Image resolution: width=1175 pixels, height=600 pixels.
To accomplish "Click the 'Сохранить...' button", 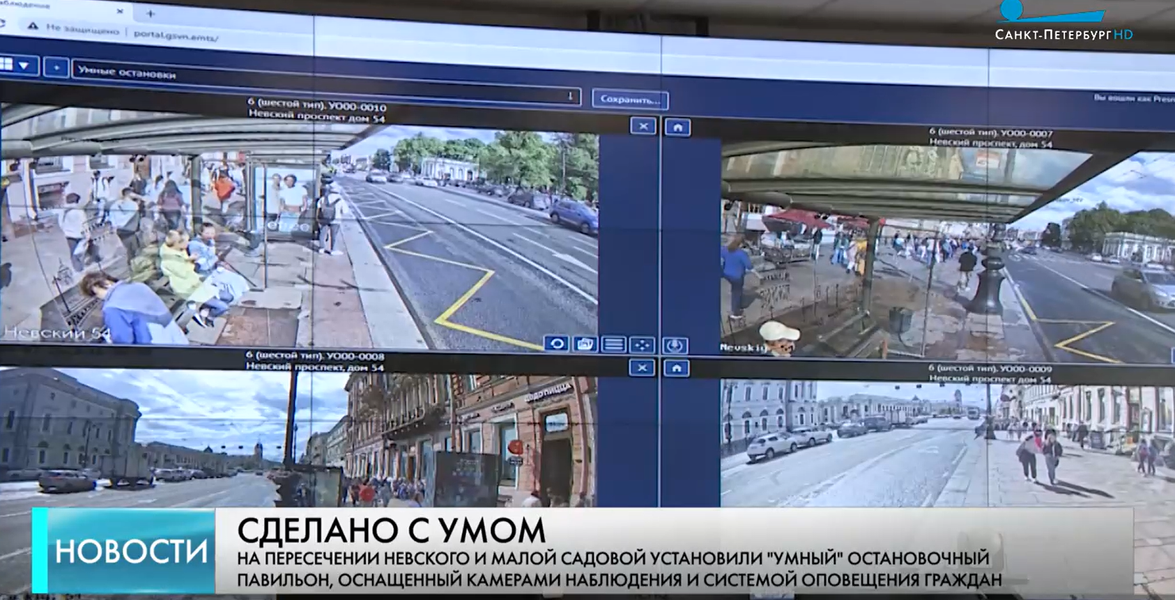I will (x=629, y=100).
